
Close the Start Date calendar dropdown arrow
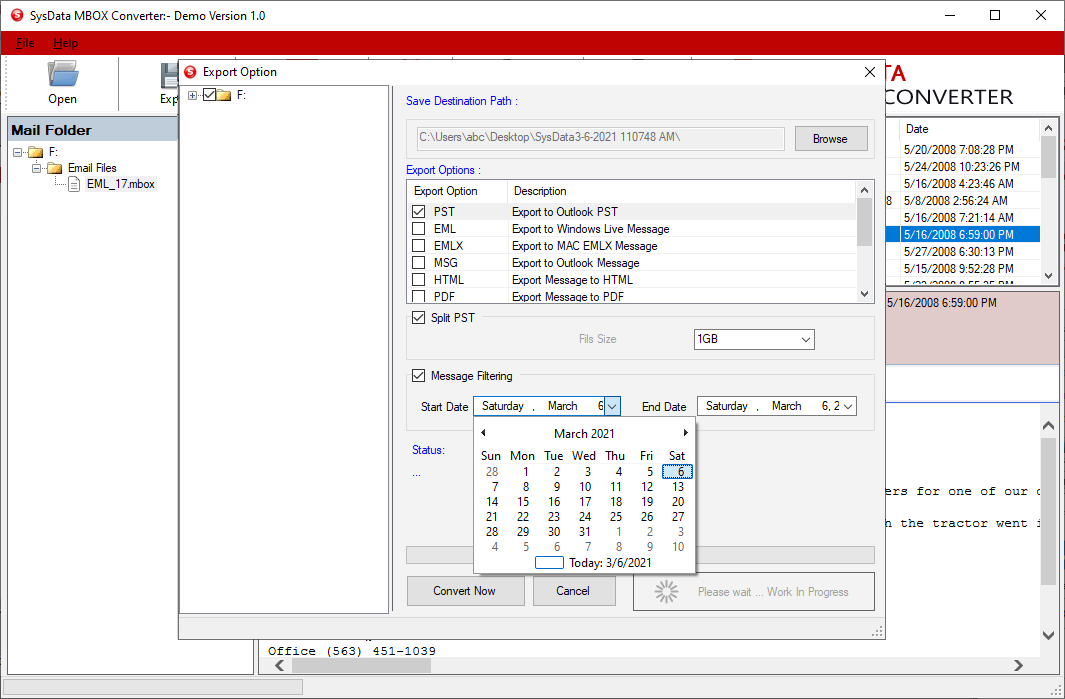612,406
